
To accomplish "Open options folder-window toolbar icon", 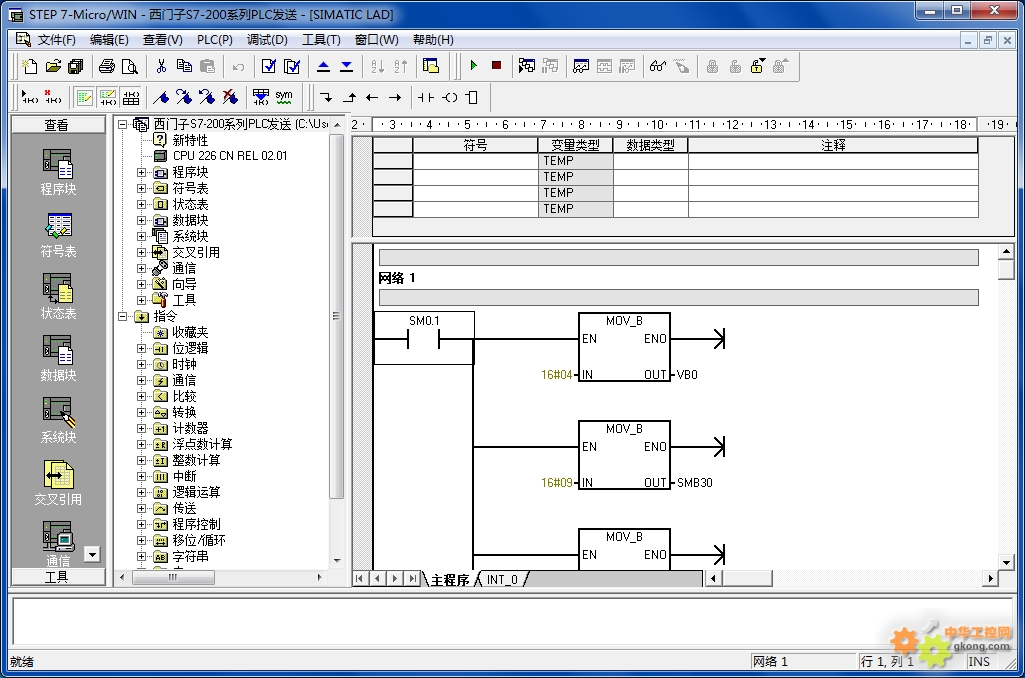I will tap(431, 66).
